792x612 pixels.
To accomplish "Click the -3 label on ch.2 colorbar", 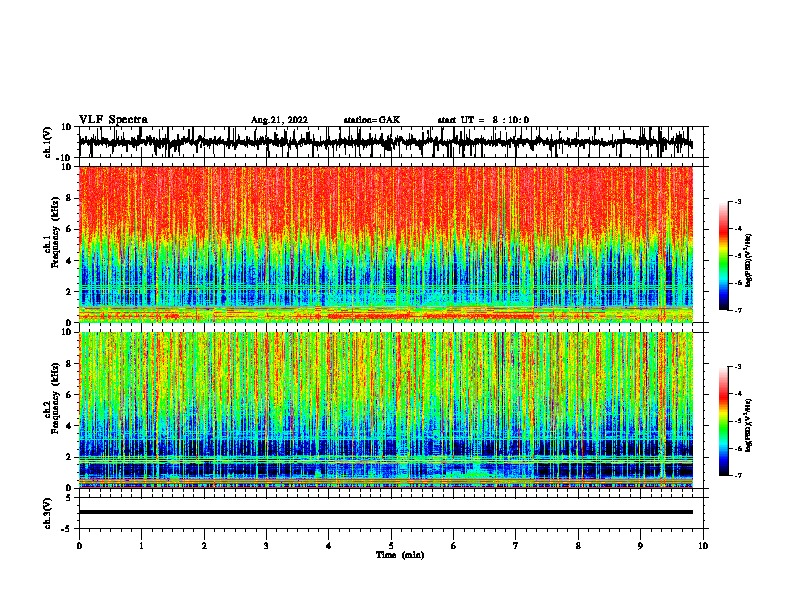I will point(738,367).
